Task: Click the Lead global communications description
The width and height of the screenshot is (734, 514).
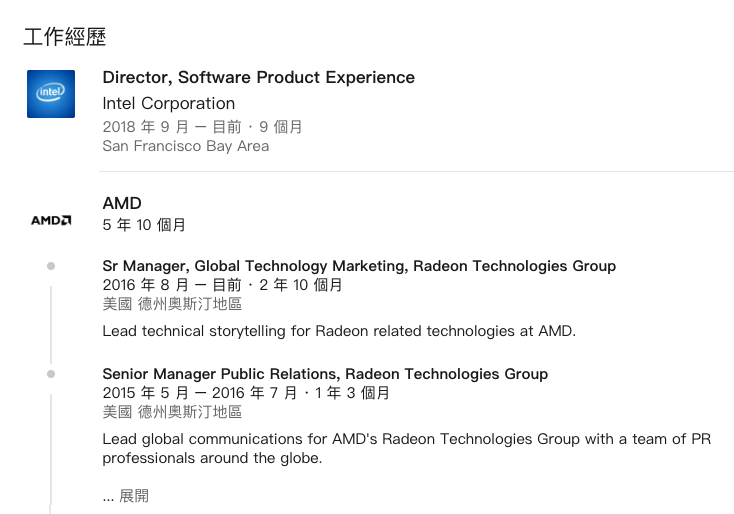Action: [407, 448]
